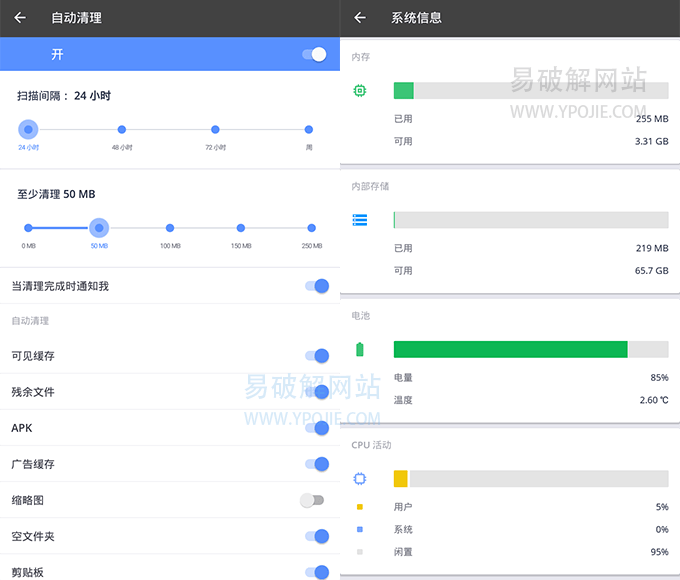The image size is (680, 580).
Task: Click the 219 MB storage used value
Action: (652, 248)
